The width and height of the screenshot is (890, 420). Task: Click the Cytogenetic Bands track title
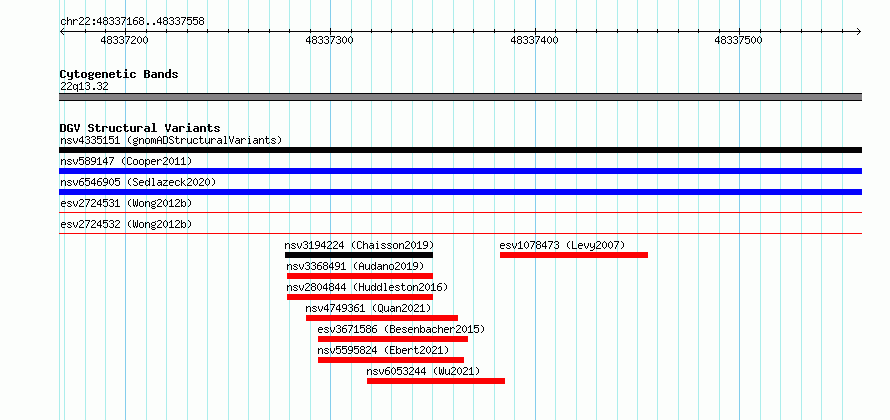tap(119, 74)
